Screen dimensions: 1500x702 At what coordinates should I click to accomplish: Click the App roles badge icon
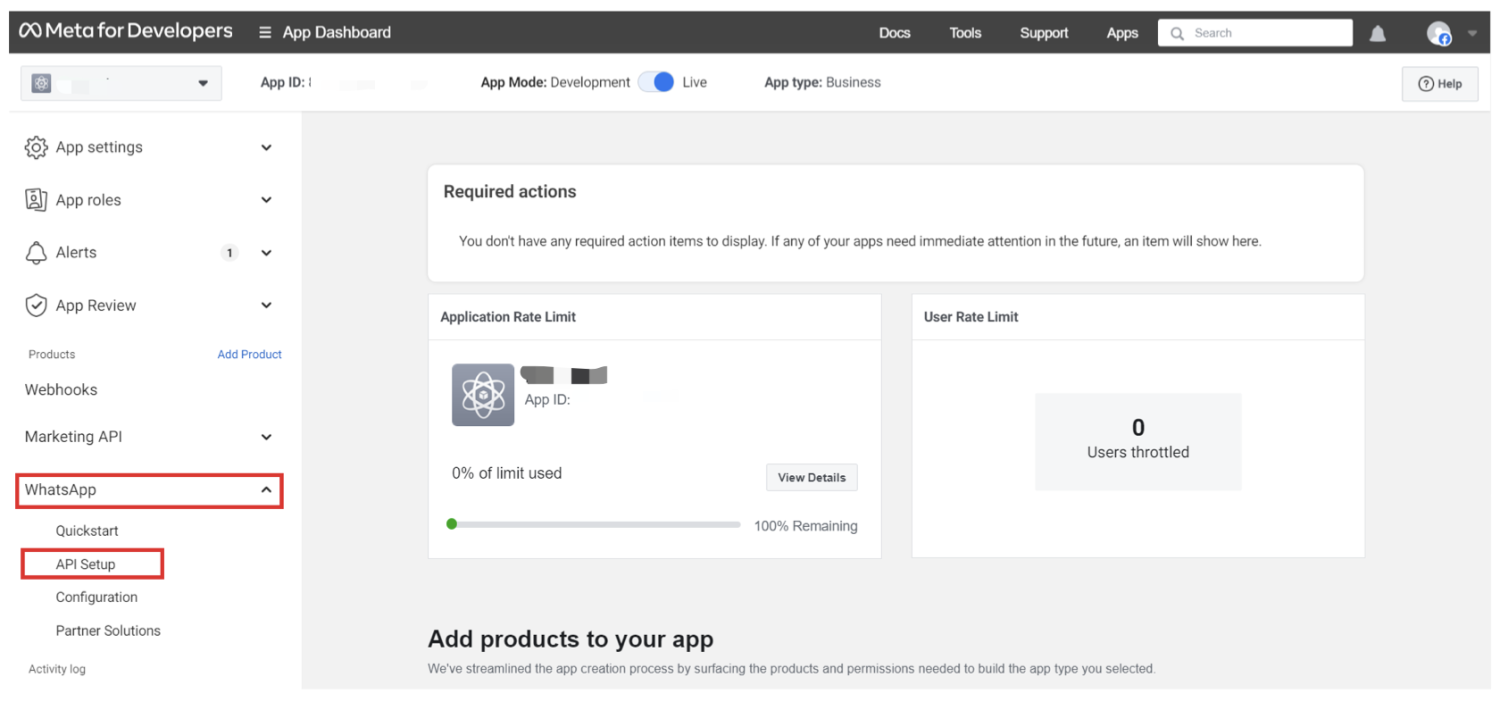[36, 200]
